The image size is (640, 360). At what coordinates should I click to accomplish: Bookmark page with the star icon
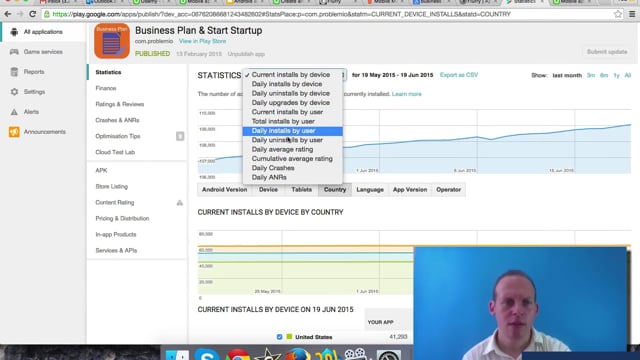coord(618,14)
